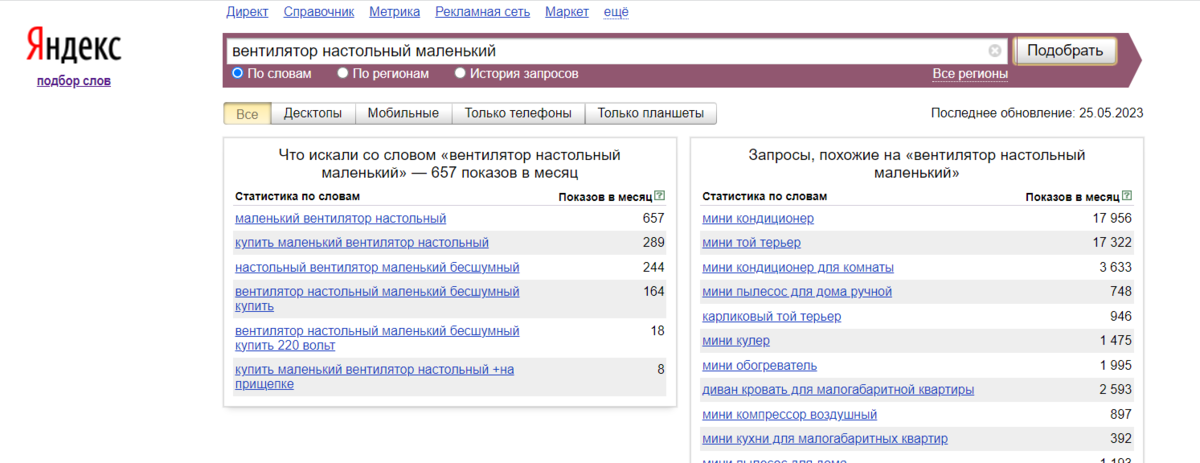Click left Статистика по словам column header

coord(297,197)
